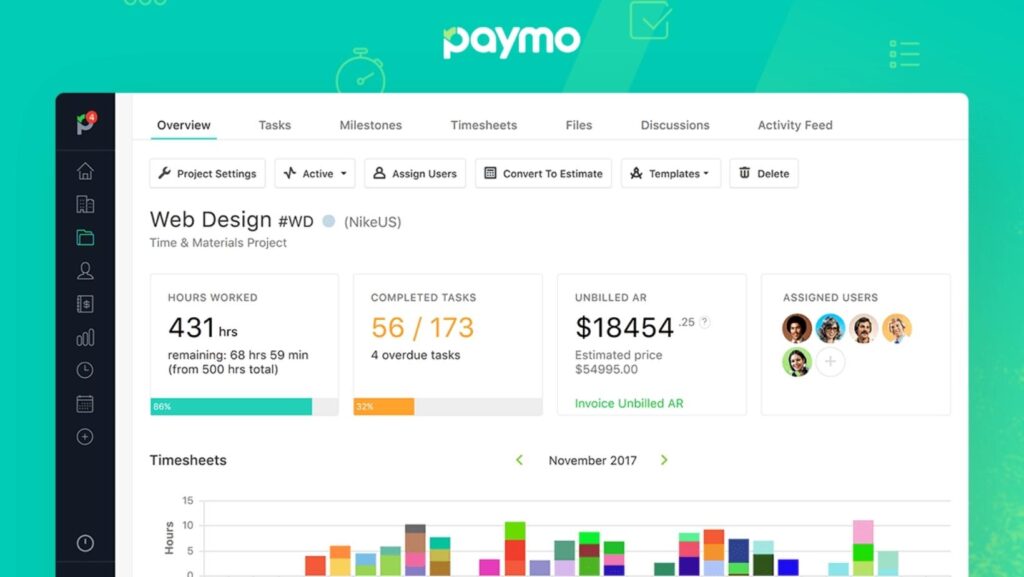Open Users person icon in sidebar

(85, 271)
